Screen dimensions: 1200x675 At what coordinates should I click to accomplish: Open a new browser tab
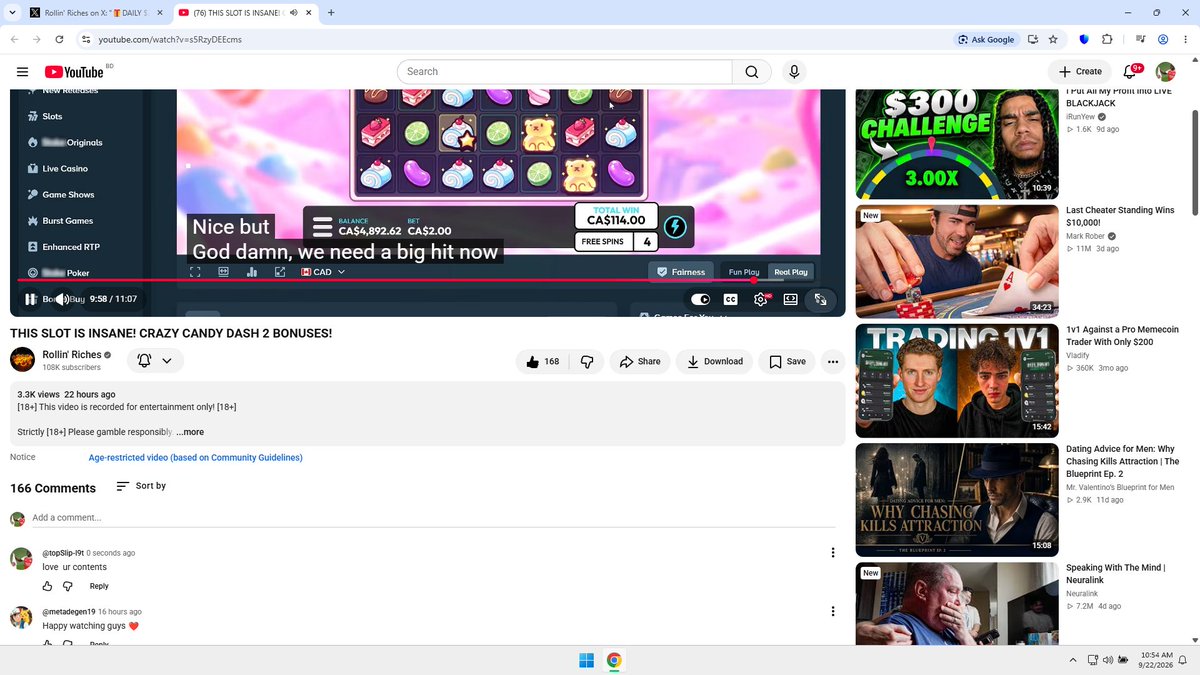(x=331, y=12)
